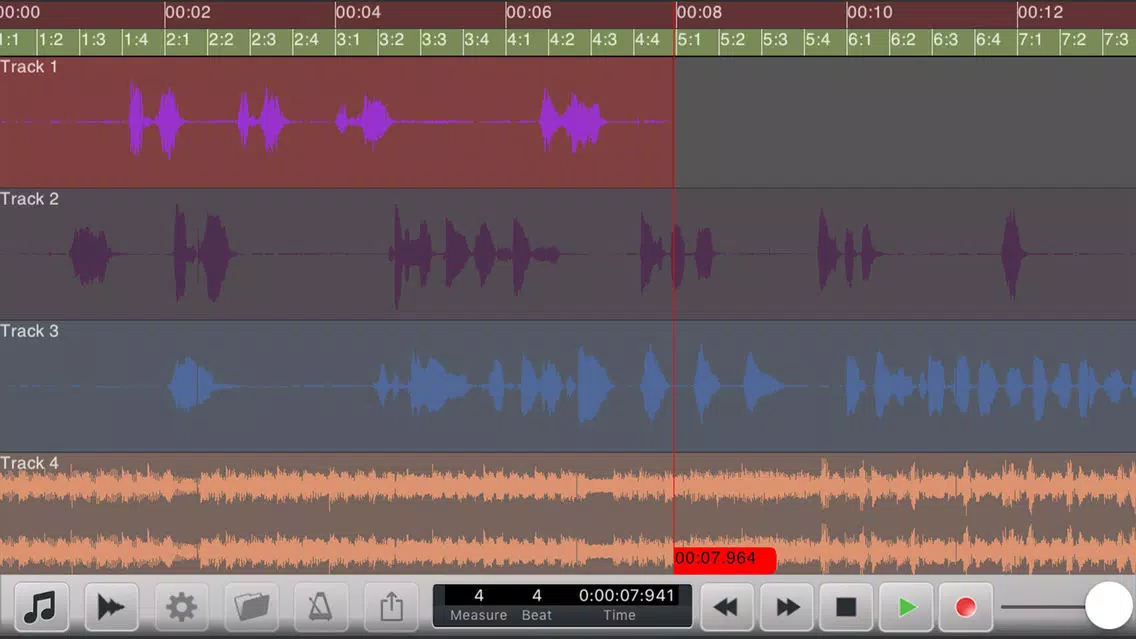Select Track 4 label
The height and width of the screenshot is (639, 1136).
pyautogui.click(x=30, y=463)
